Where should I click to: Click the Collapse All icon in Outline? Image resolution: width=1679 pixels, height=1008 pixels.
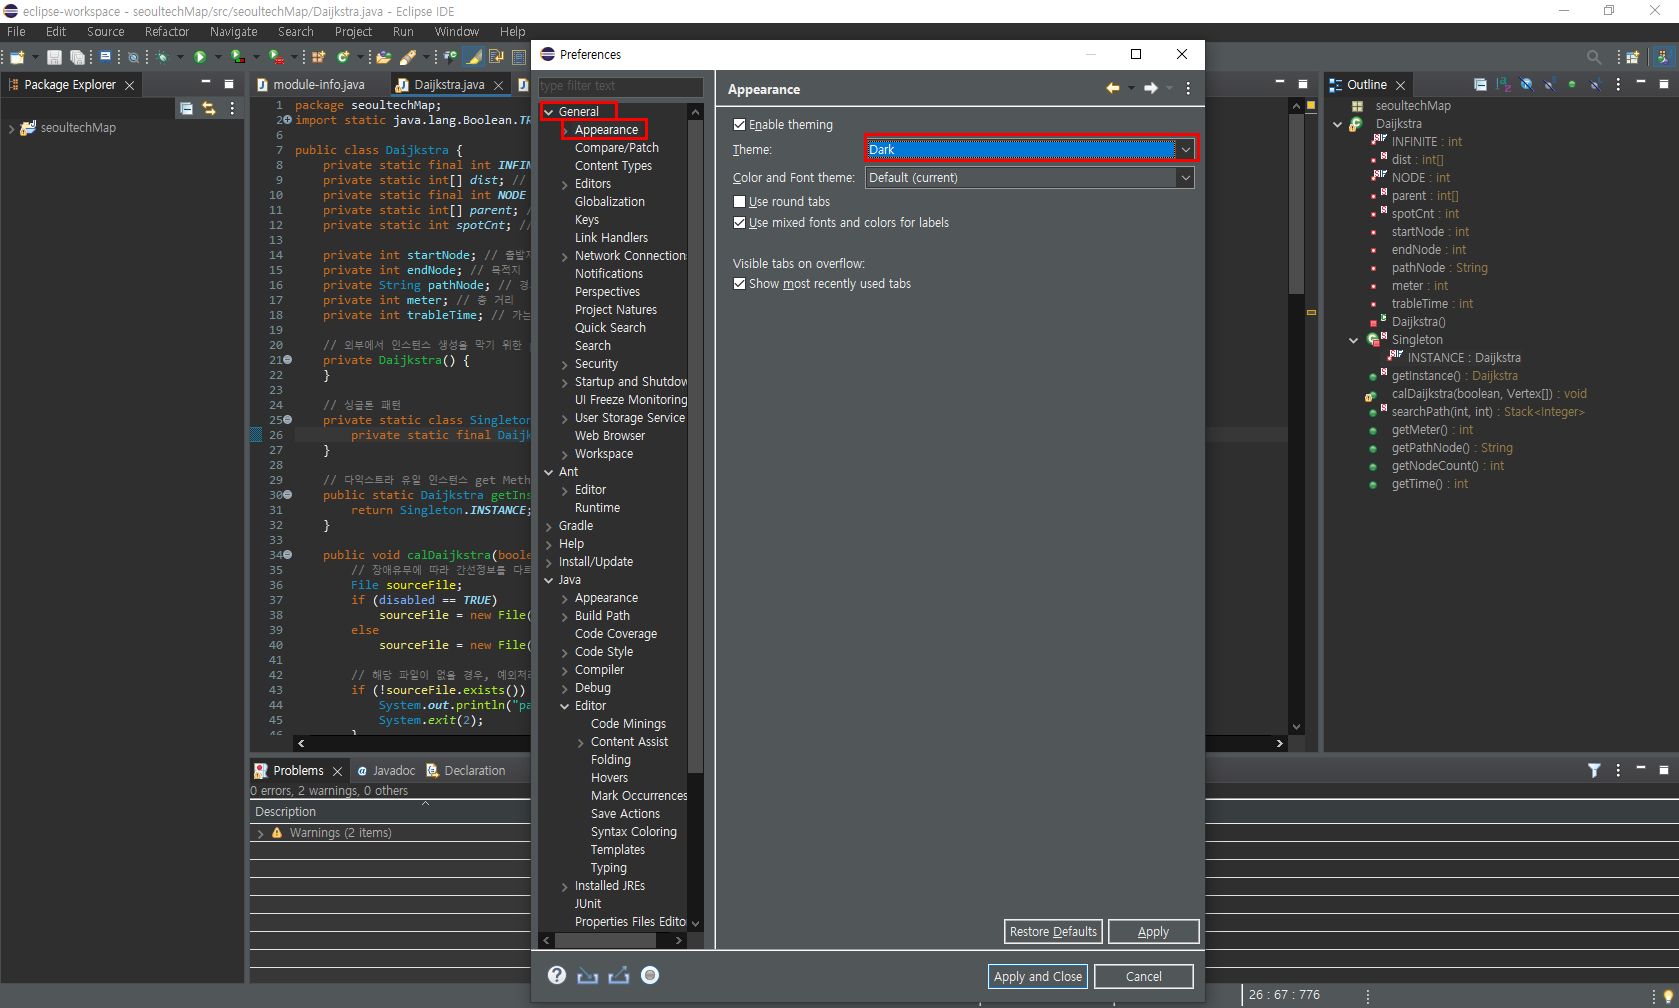pos(1480,85)
